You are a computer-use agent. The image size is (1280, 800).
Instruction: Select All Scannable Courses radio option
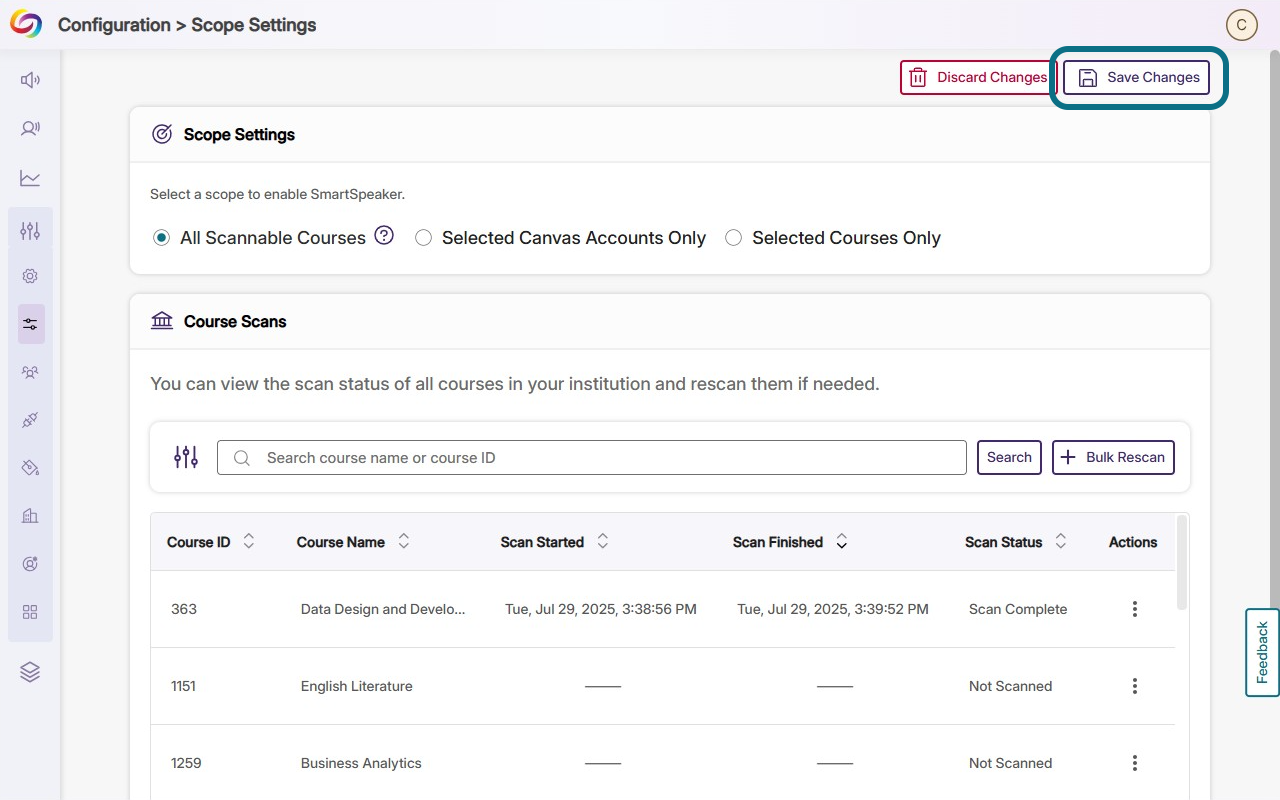(x=161, y=238)
